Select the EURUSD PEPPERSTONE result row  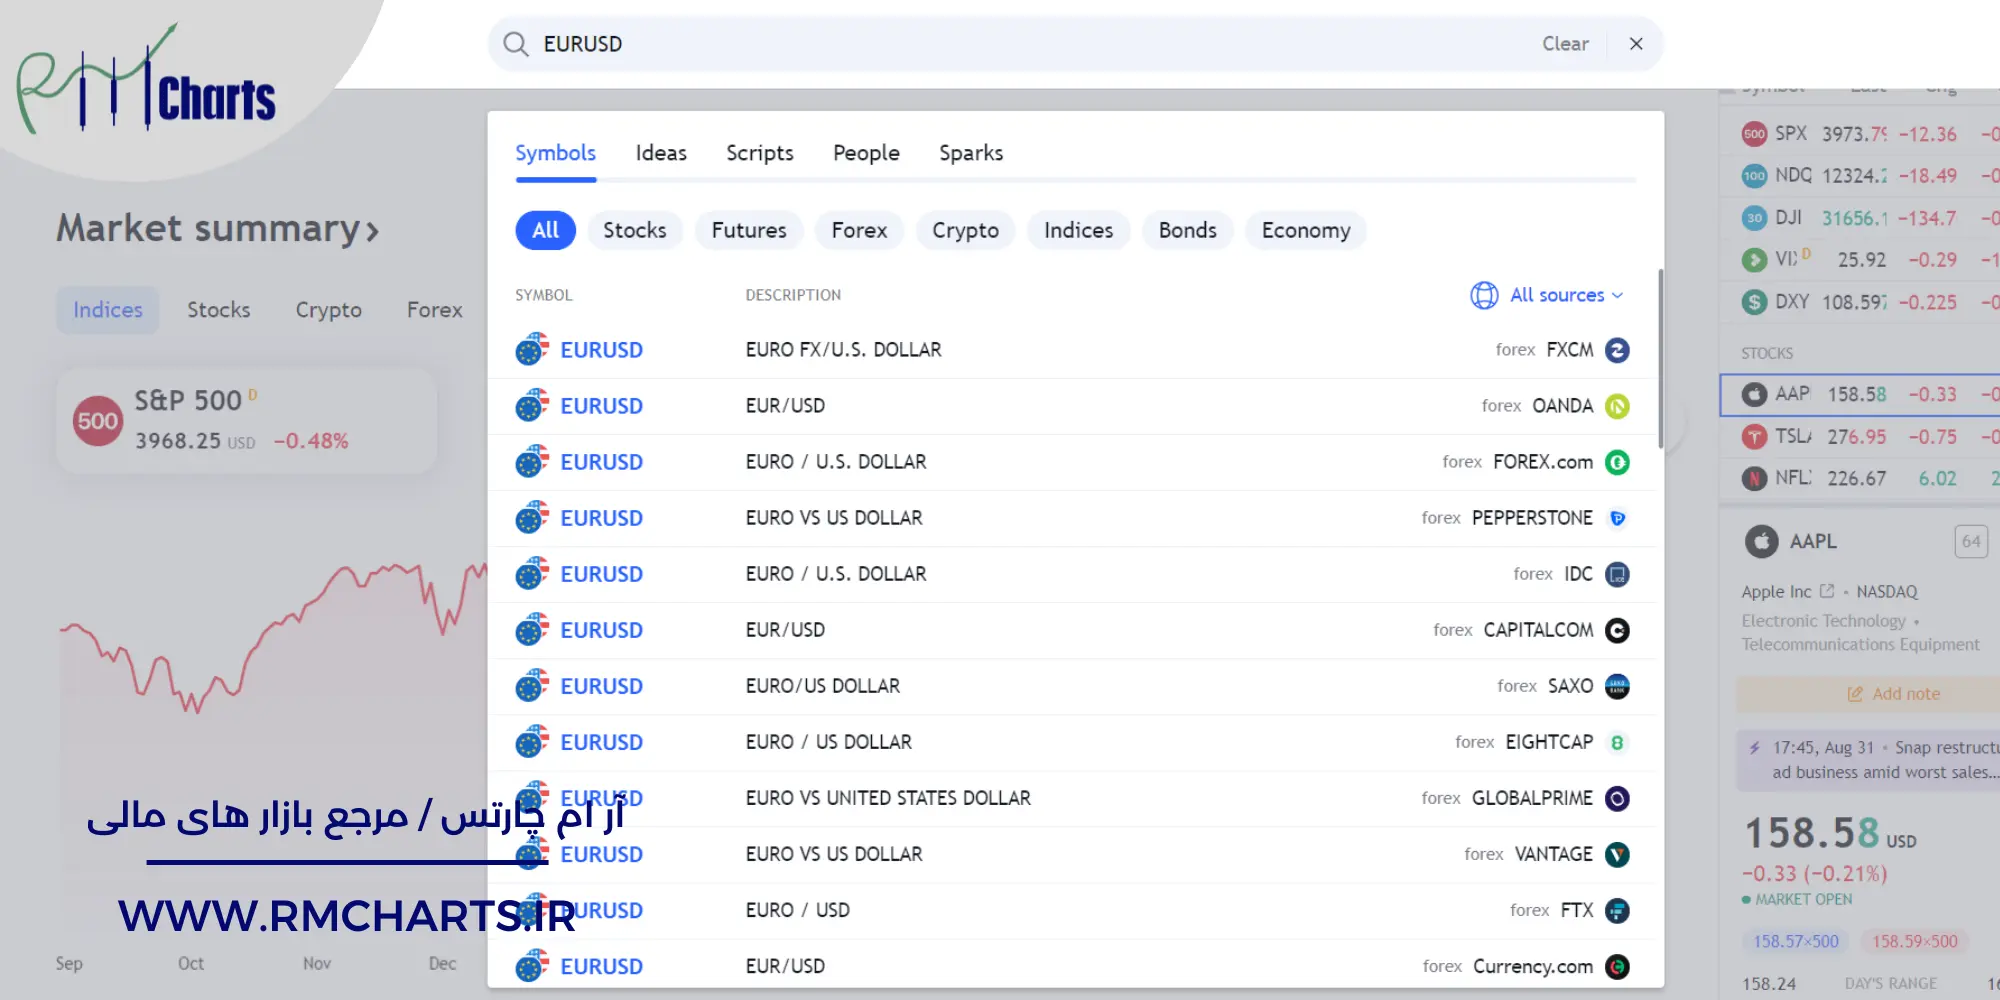pos(1070,518)
